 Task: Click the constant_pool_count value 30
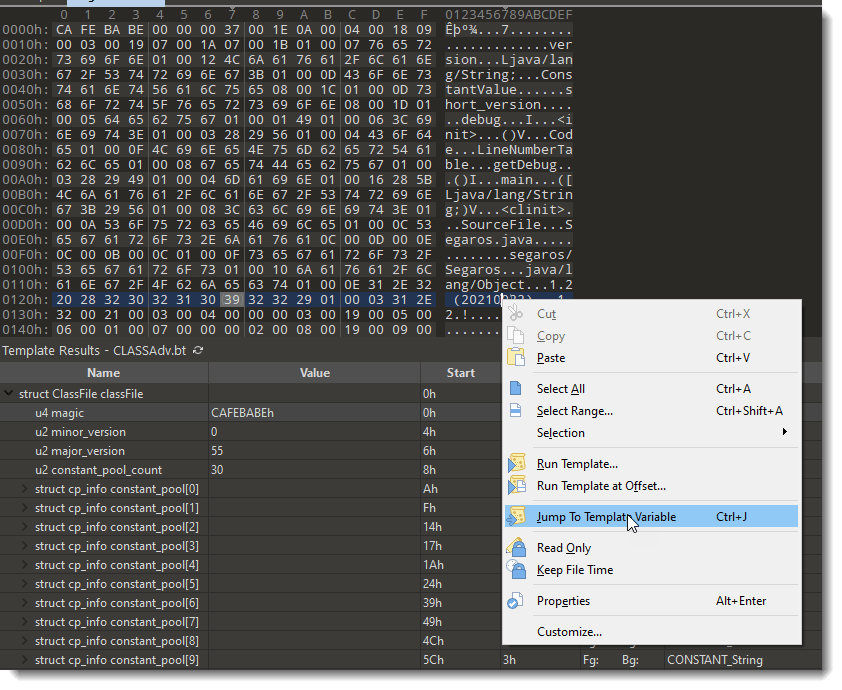(x=315, y=470)
